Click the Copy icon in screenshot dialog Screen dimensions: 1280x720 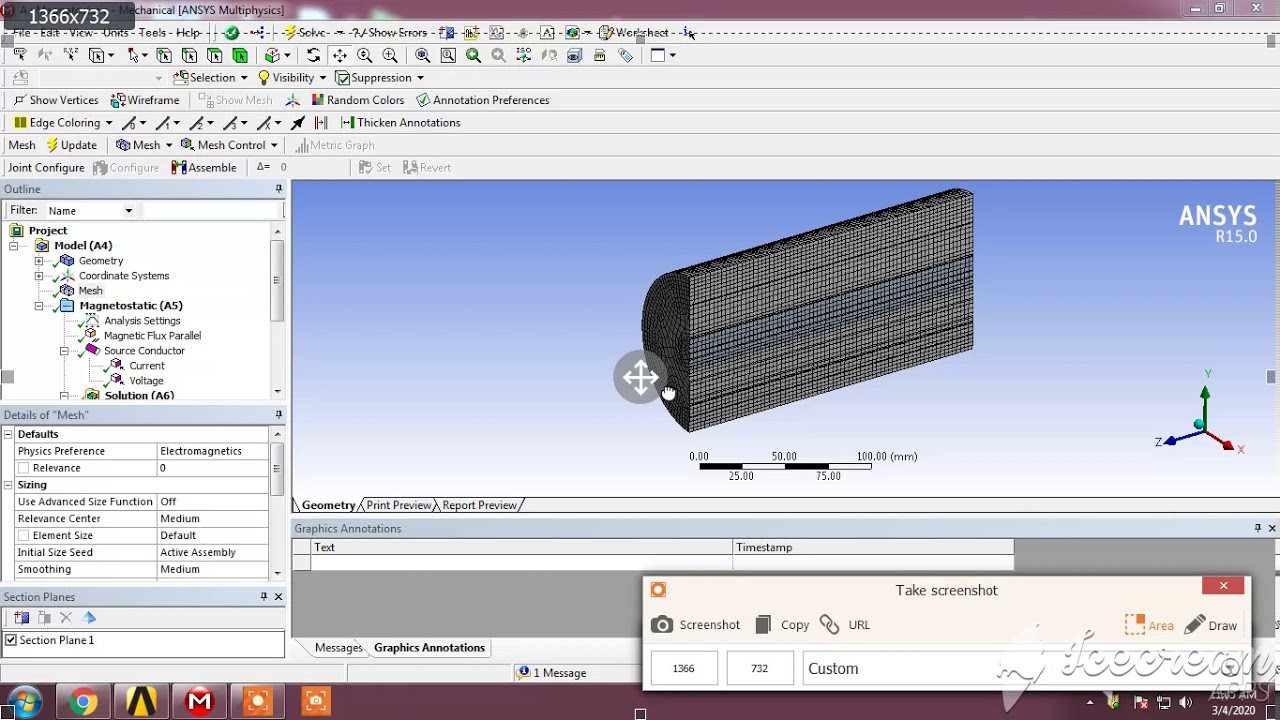[x=763, y=625]
